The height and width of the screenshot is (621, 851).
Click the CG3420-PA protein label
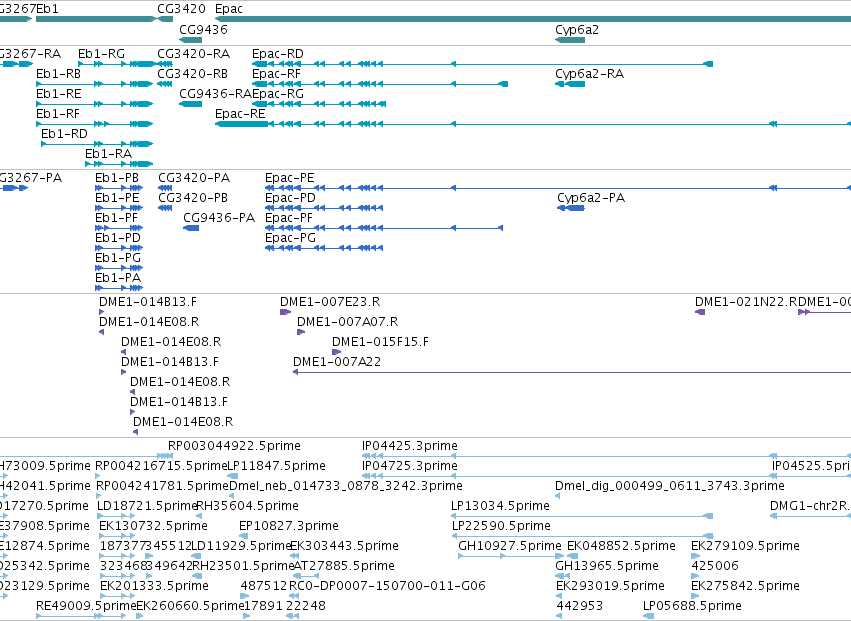click(194, 178)
